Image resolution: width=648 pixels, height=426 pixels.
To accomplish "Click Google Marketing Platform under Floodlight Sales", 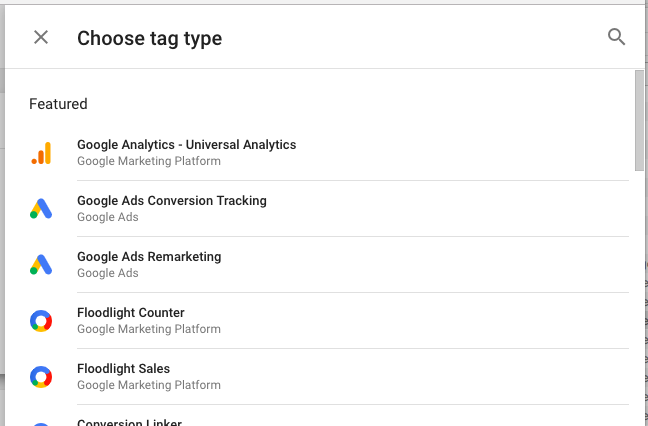I will coord(149,385).
